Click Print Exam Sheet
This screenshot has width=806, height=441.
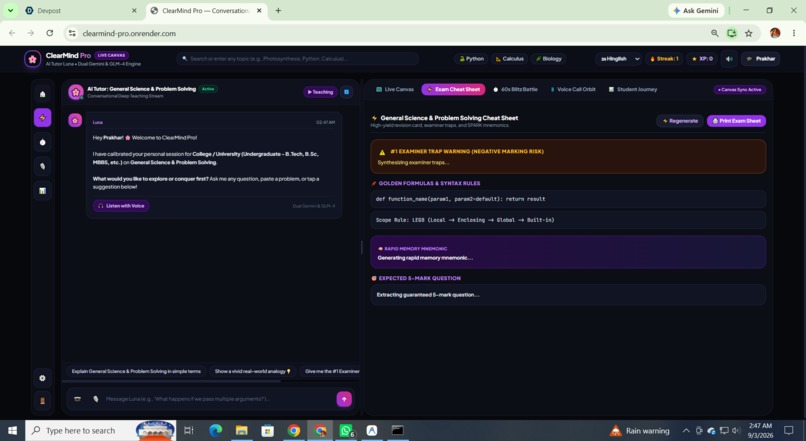[x=737, y=121]
